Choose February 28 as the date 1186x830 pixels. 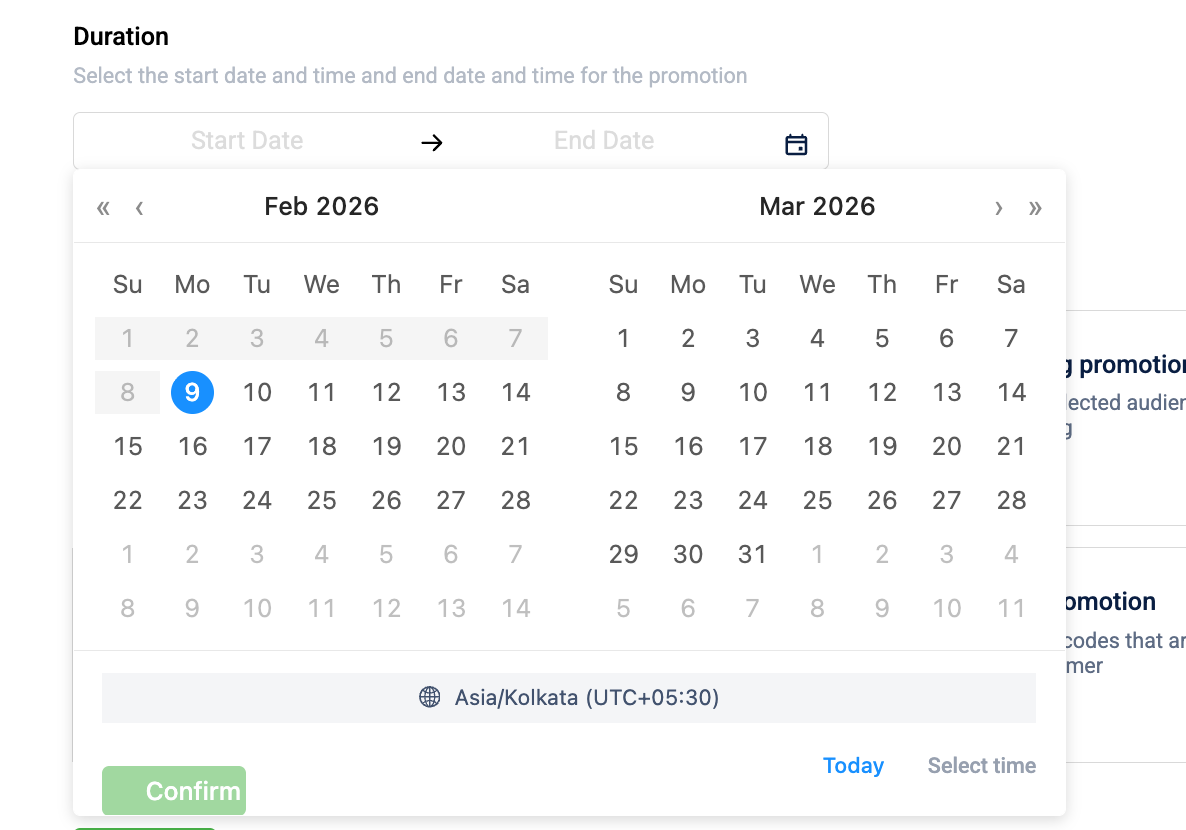coord(515,500)
